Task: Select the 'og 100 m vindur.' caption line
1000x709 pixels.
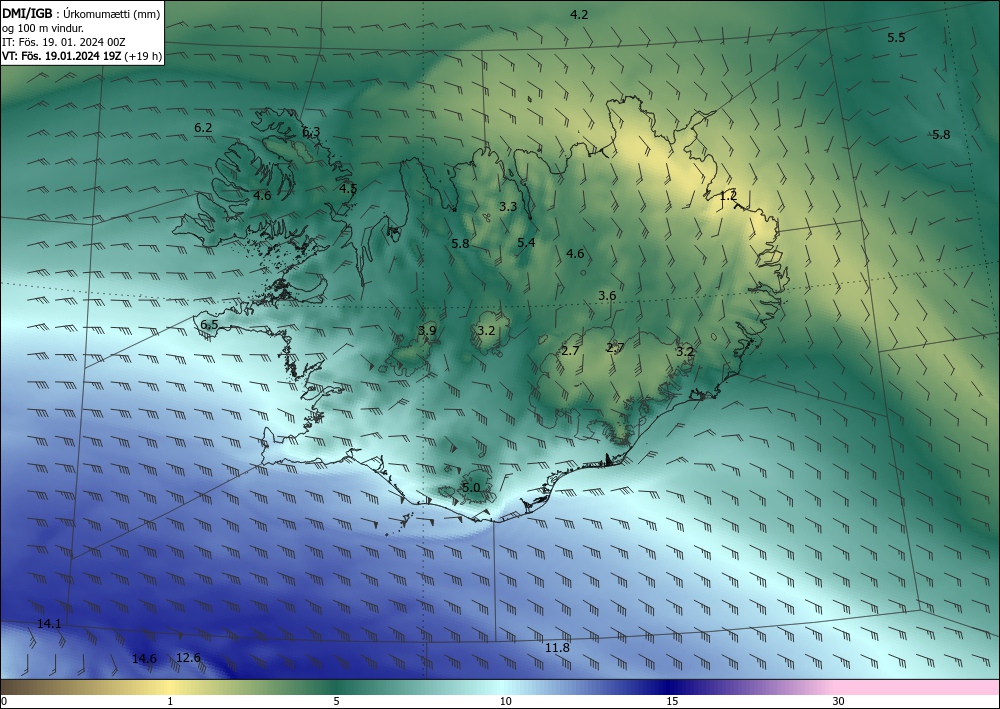Action: 43,28
